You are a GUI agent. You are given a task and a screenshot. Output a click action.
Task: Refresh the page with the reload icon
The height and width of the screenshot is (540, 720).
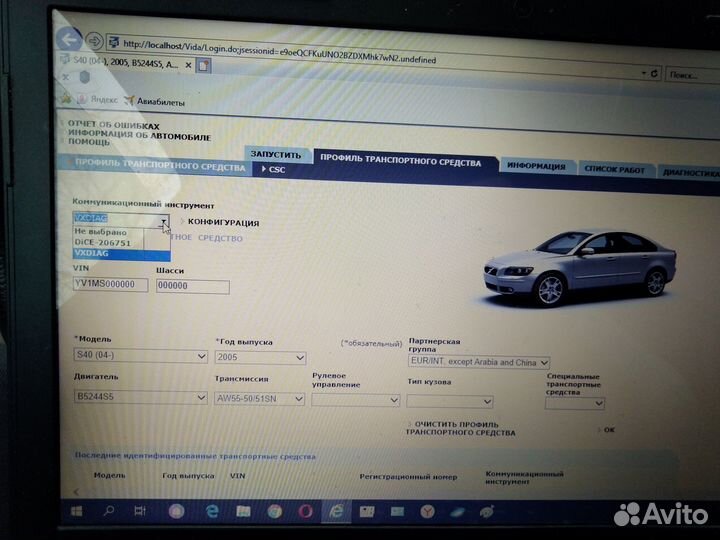click(654, 73)
